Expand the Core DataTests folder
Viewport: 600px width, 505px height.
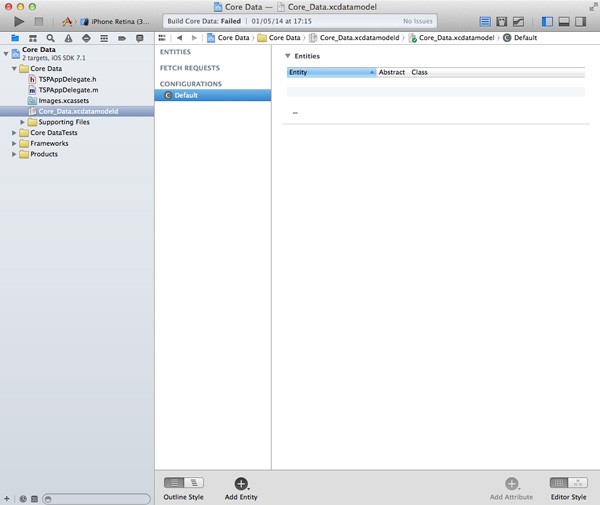point(14,133)
